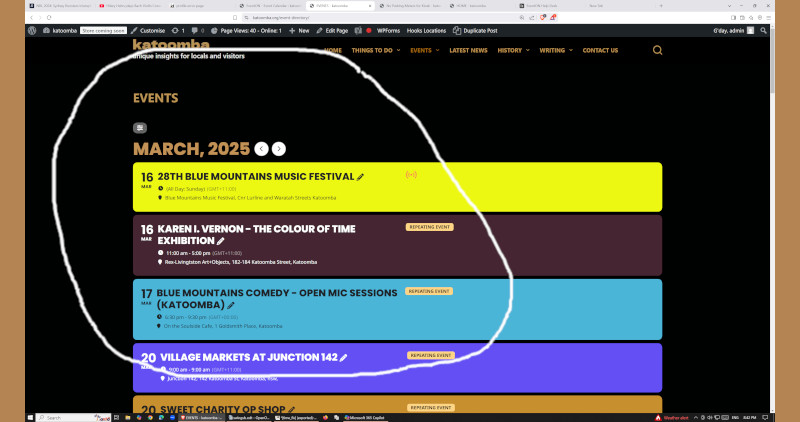Open CONTACT US page

click(600, 51)
